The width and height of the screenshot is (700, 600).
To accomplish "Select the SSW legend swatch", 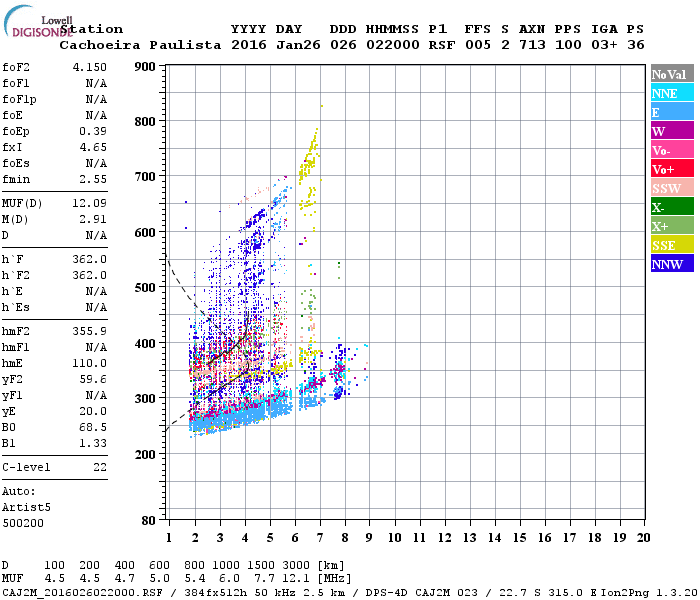I will [x=672, y=188].
